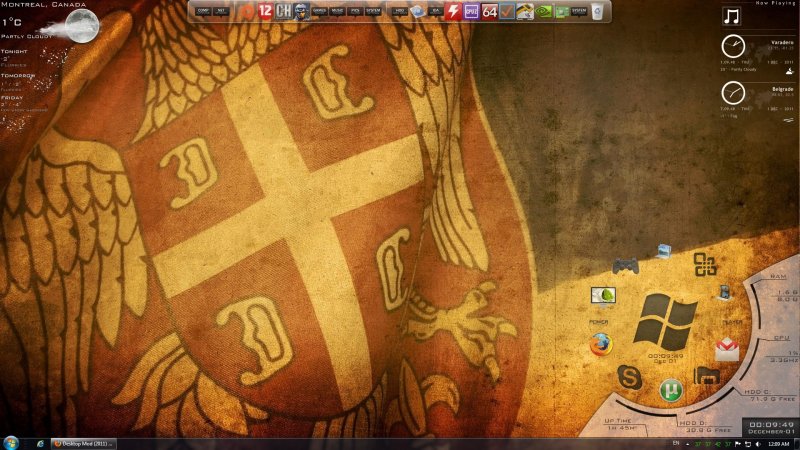Click the Tomorrow forecast entry
This screenshot has height=450, width=800.
point(18,82)
